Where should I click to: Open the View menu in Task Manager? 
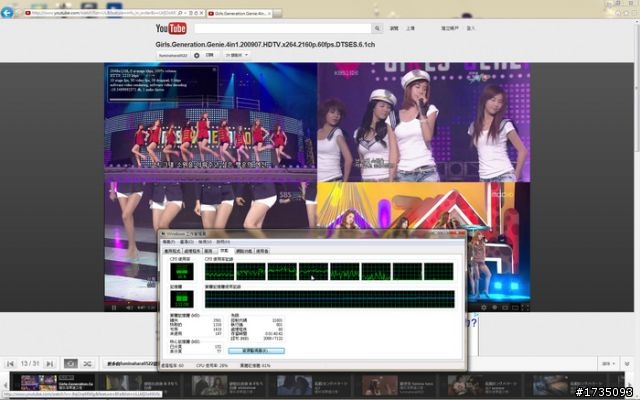204,242
